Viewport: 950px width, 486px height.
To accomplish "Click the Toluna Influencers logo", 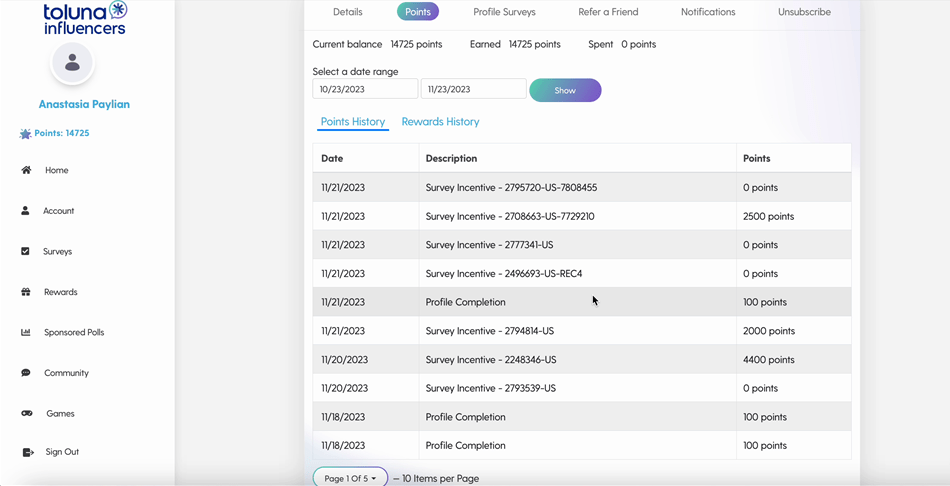I will [85, 18].
